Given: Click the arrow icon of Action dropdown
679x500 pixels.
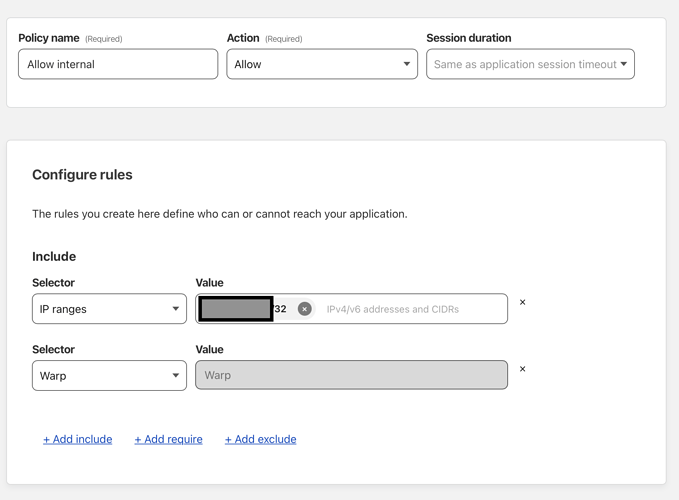Looking at the screenshot, I should (406, 64).
